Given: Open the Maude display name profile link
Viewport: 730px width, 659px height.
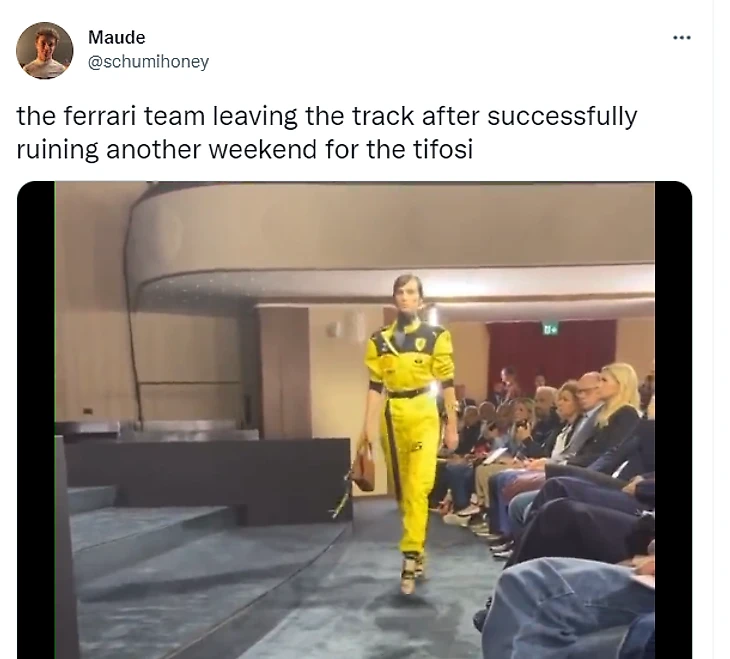Looking at the screenshot, I should 116,37.
